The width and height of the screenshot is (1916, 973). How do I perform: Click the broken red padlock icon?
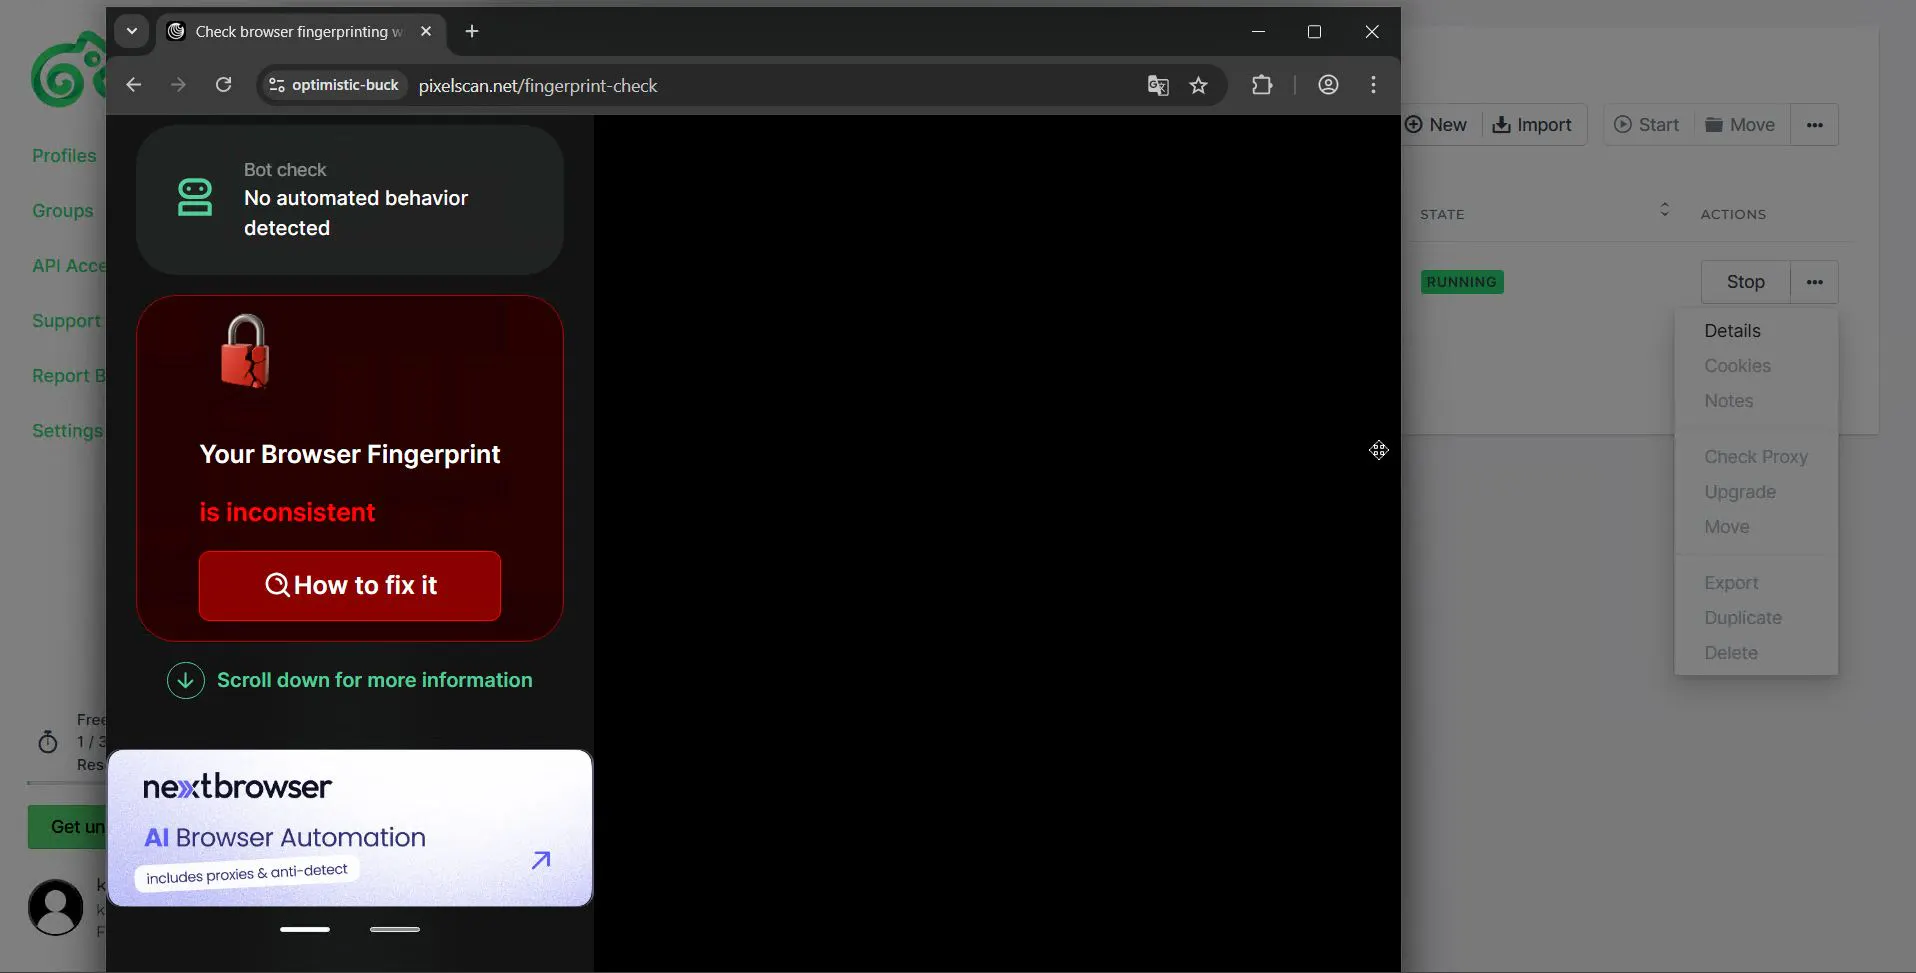coord(245,351)
